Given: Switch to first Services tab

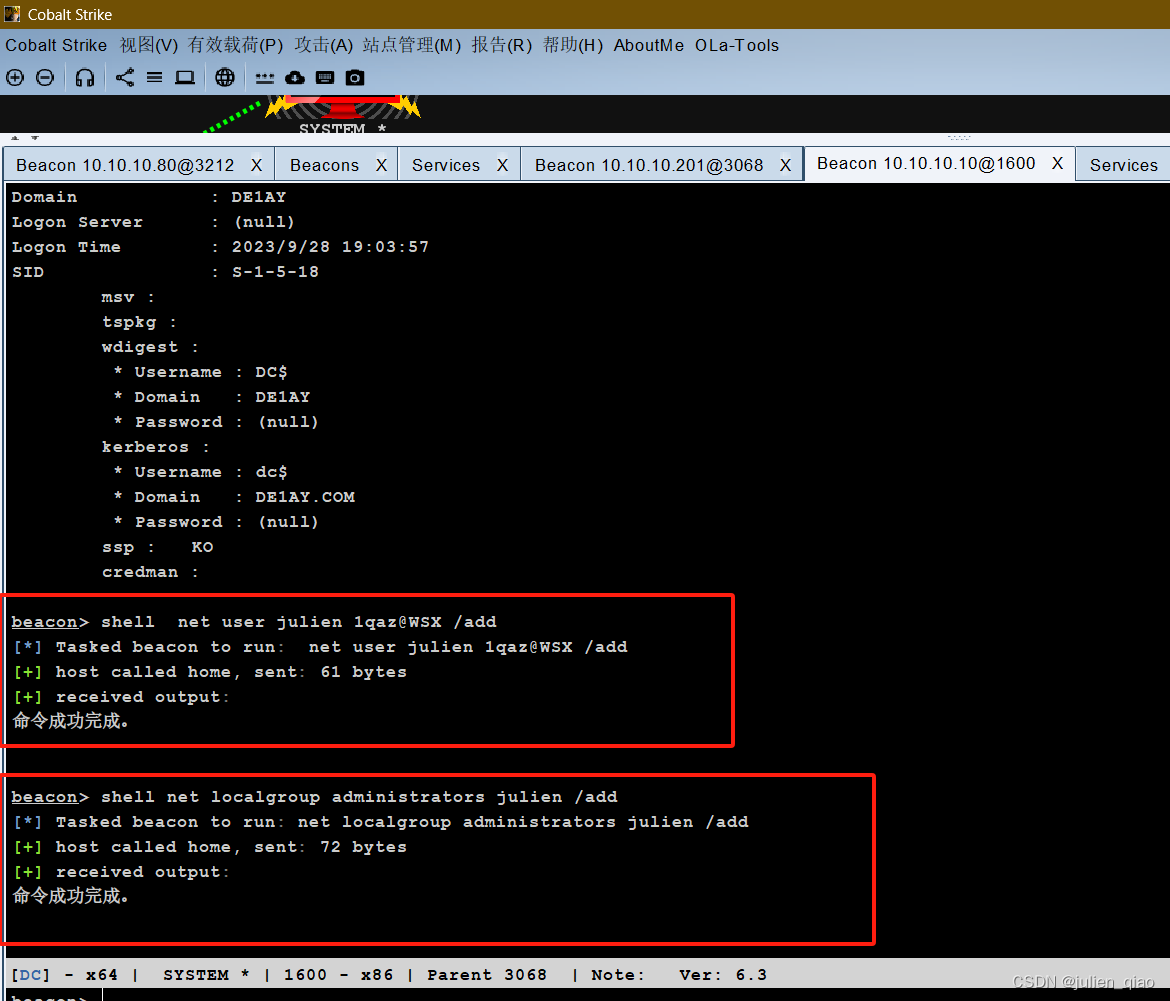Looking at the screenshot, I should [445, 166].
